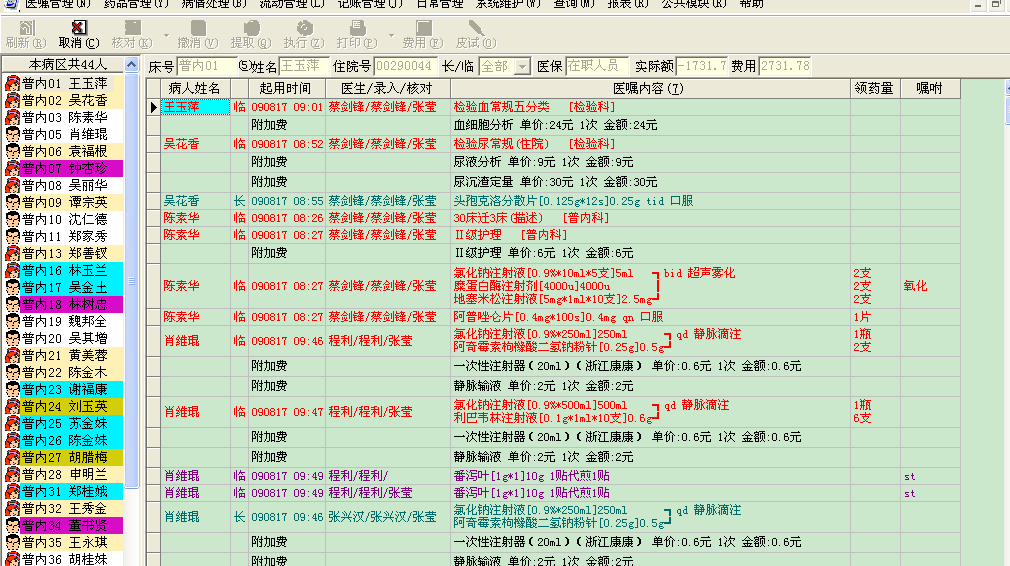
Task: Click the 090817 09:47 start time cell
Action: (287, 411)
